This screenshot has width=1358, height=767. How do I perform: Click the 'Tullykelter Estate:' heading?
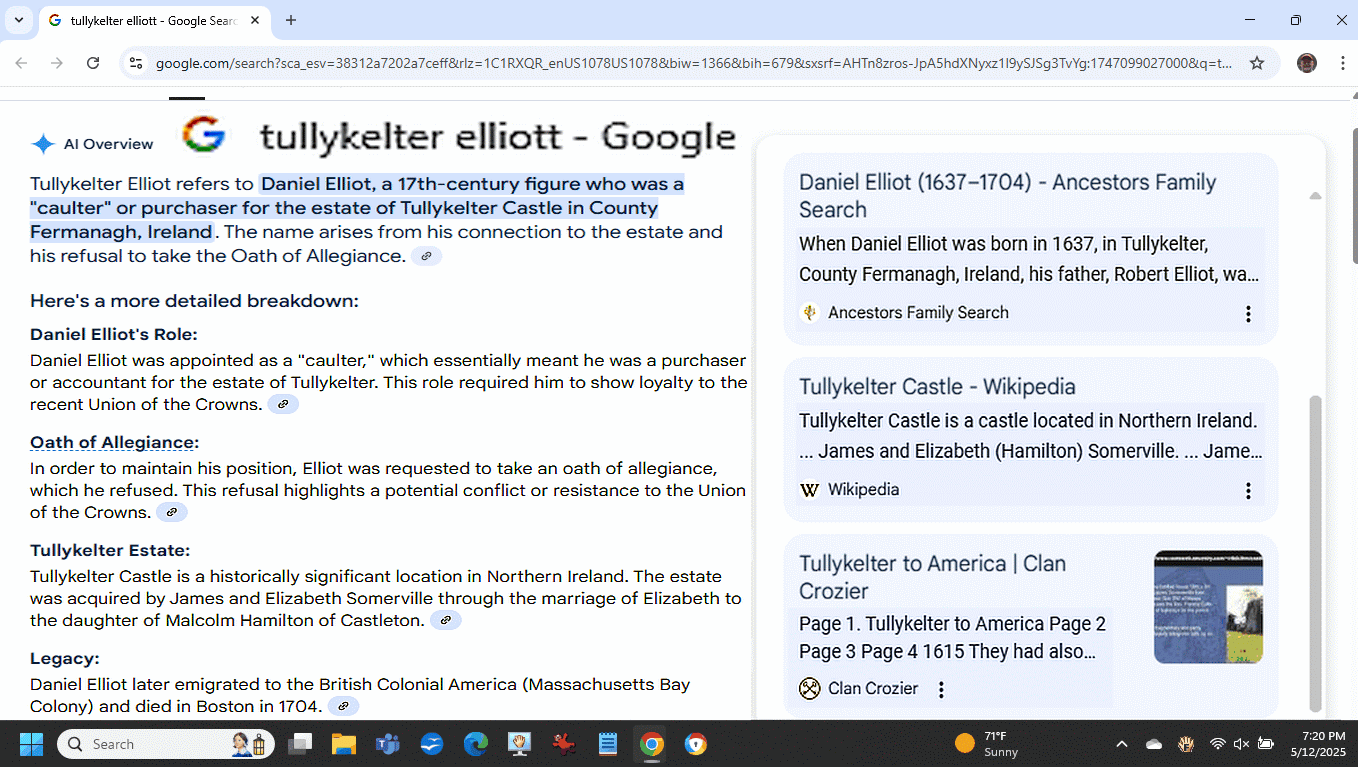click(110, 550)
